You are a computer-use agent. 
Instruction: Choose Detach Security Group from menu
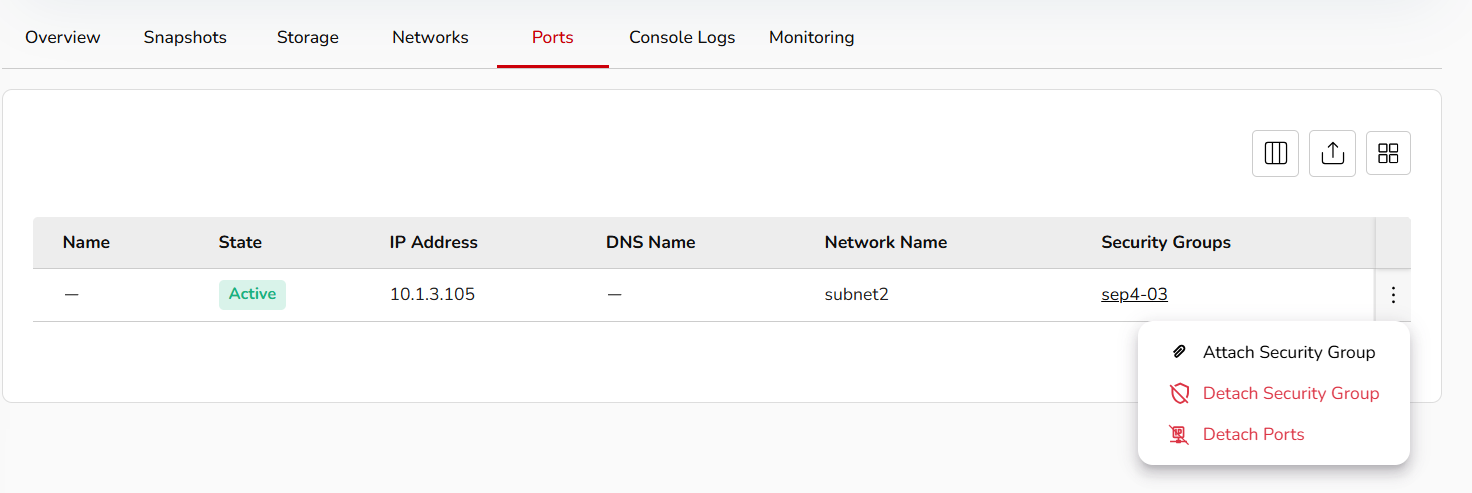pos(1290,393)
